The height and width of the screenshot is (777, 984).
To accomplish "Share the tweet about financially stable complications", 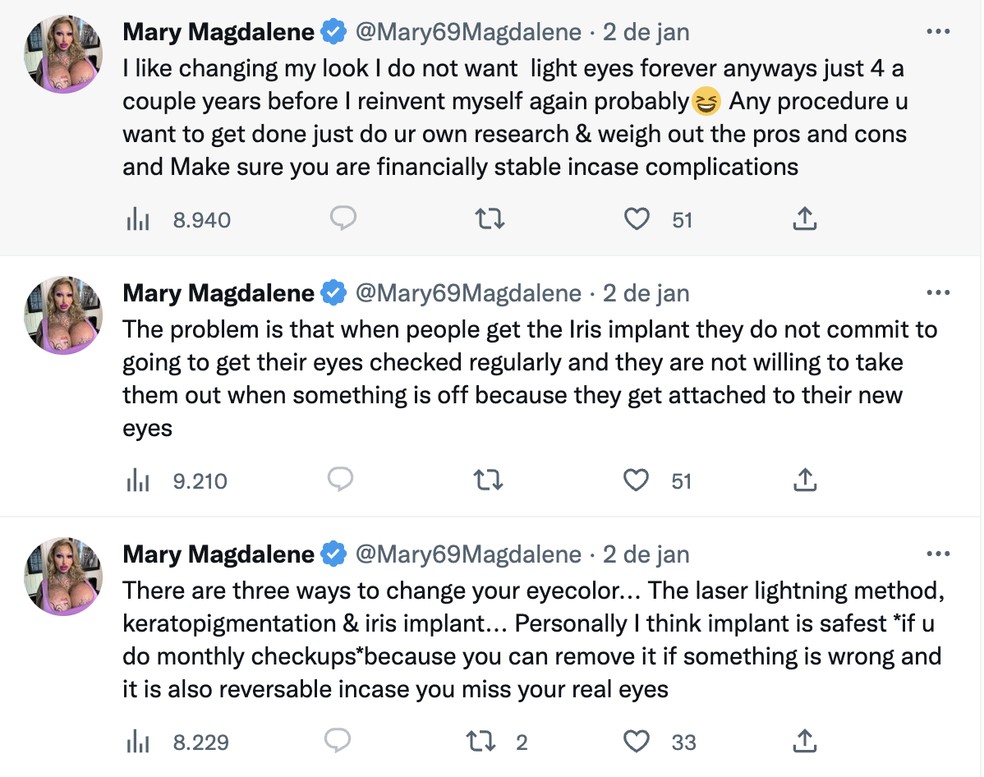I will [x=805, y=219].
